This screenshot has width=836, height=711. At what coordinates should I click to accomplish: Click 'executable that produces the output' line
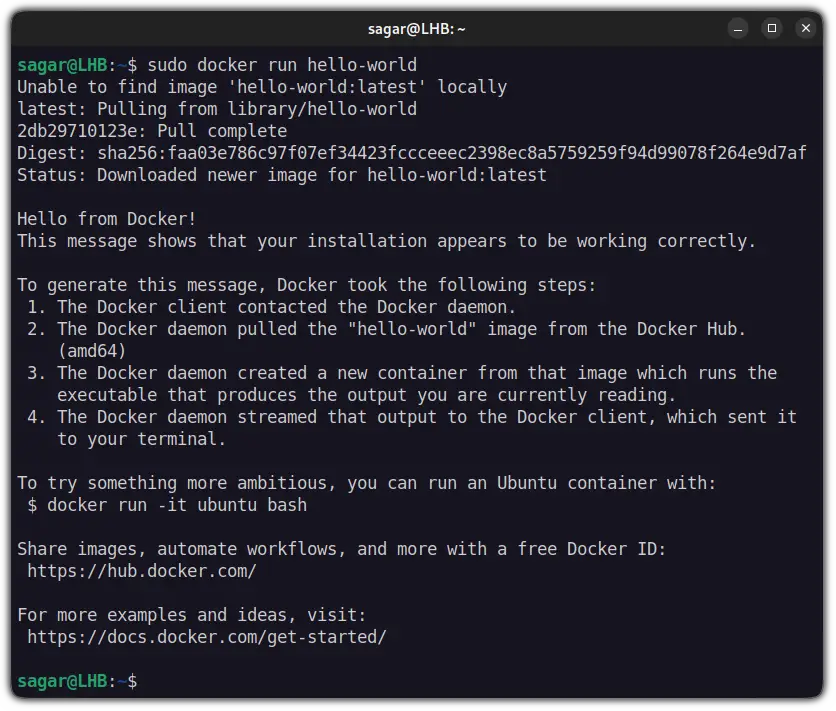(367, 395)
